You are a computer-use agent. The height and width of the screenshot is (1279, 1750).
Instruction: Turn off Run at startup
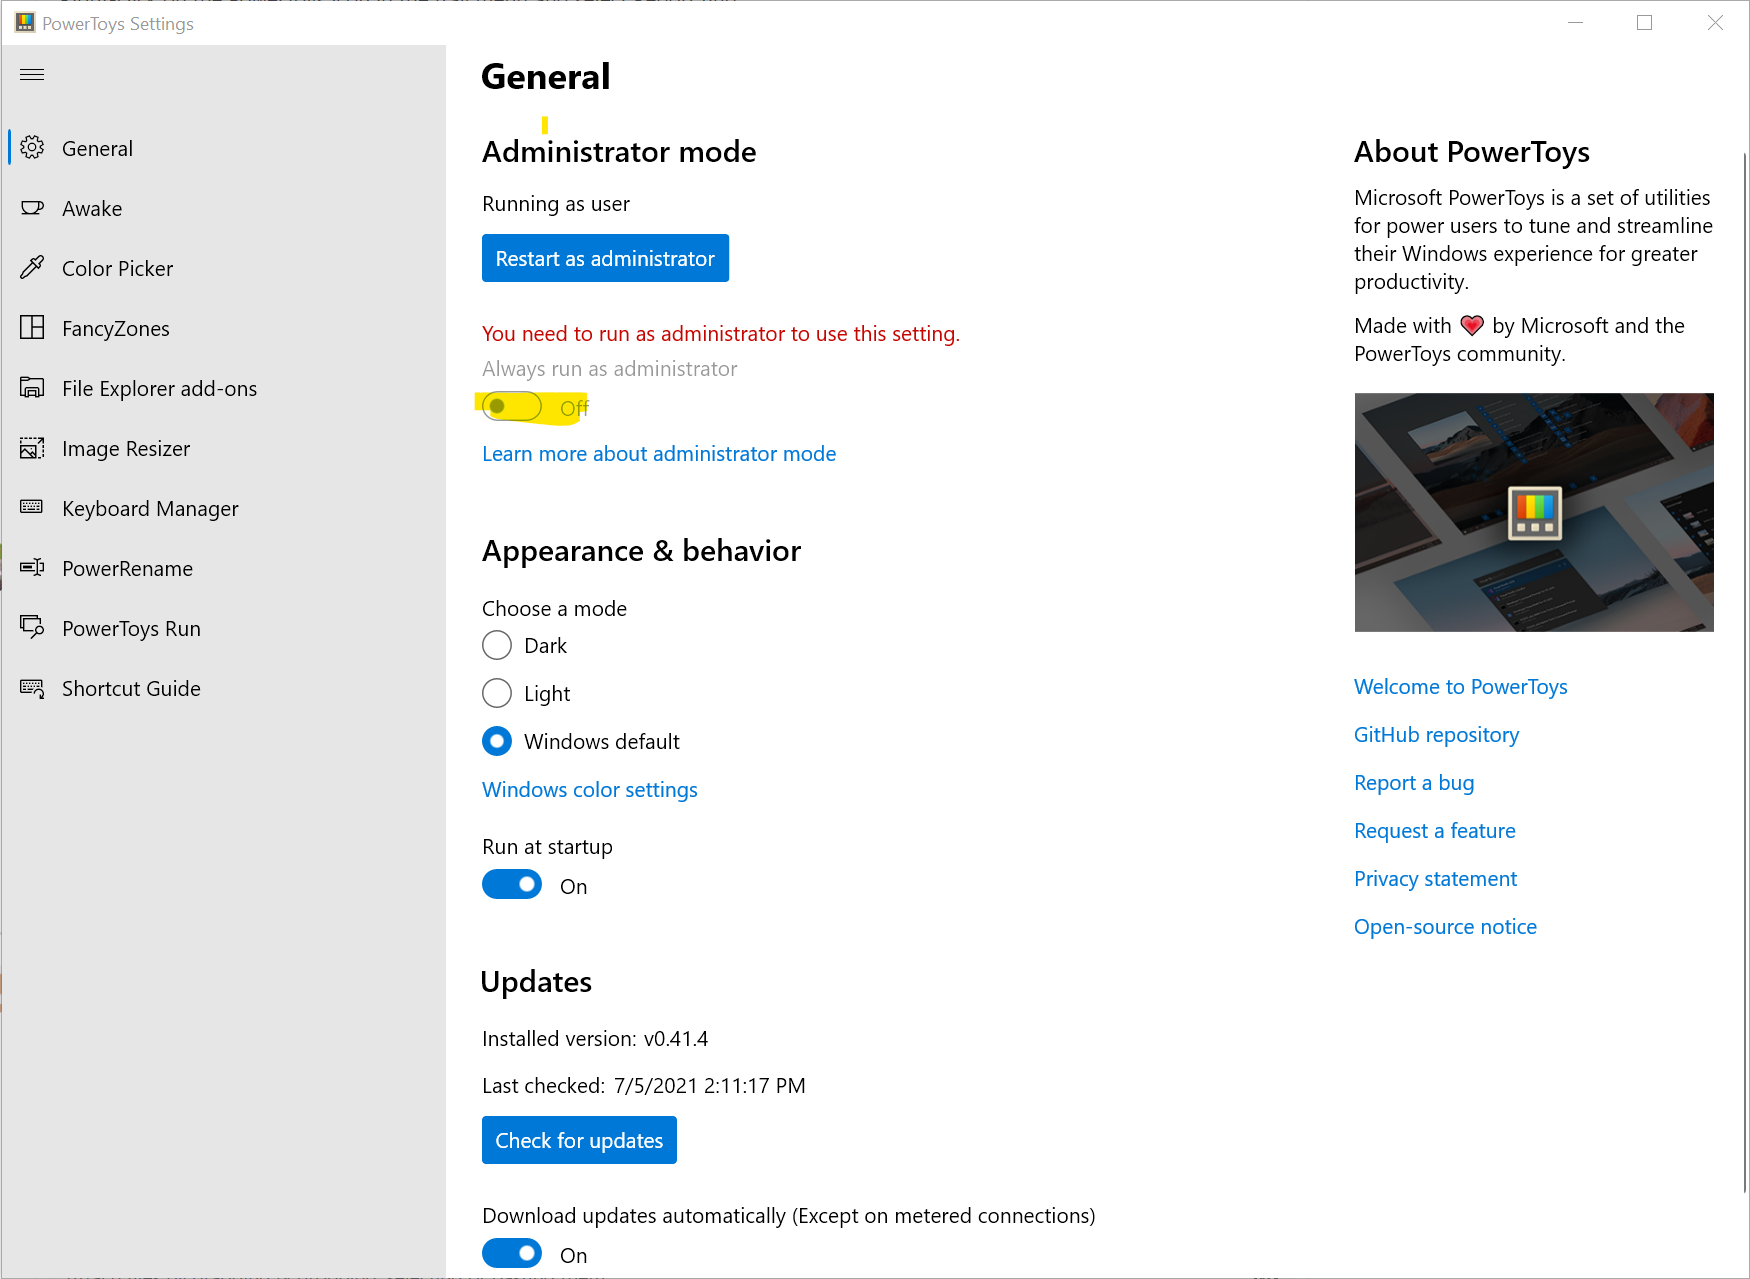511,884
